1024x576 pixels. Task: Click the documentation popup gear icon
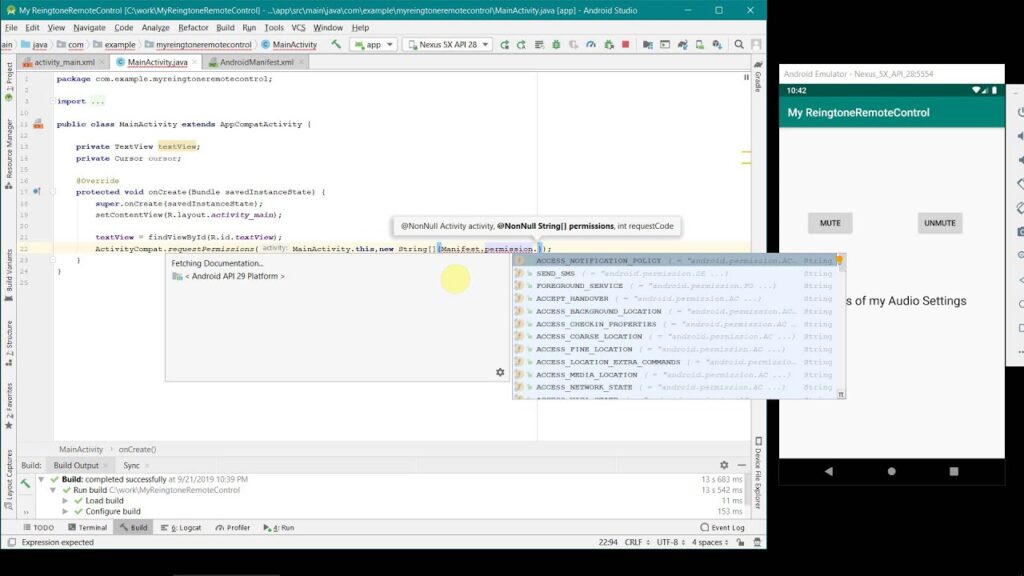(500, 372)
